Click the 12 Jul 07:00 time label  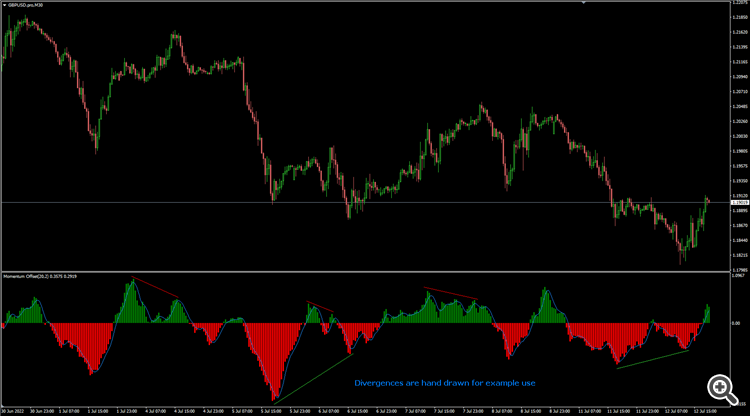pyautogui.click(x=676, y=411)
